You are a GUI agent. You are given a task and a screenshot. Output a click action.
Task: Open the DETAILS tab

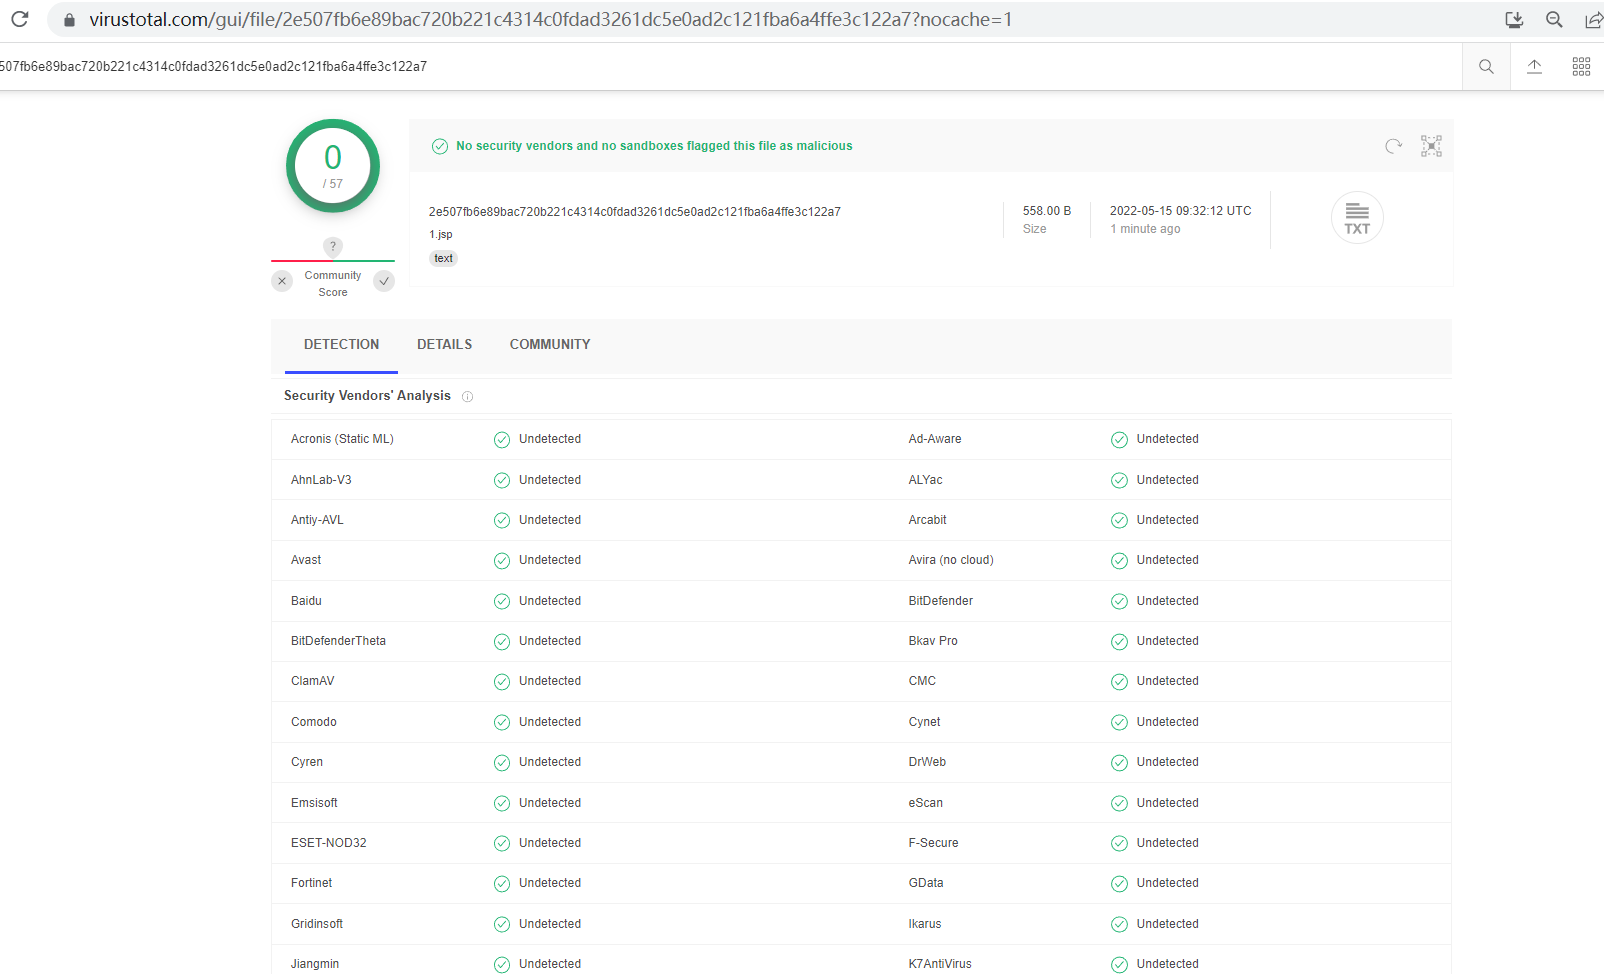[x=444, y=344]
